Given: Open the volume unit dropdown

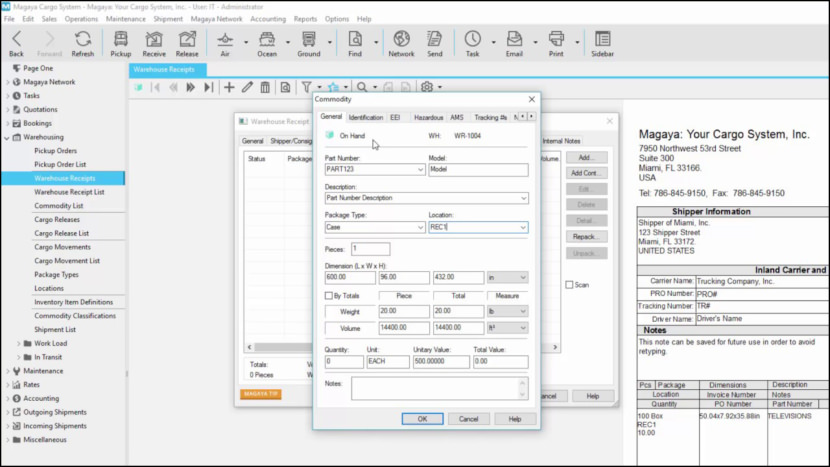Looking at the screenshot, I should coord(507,328).
